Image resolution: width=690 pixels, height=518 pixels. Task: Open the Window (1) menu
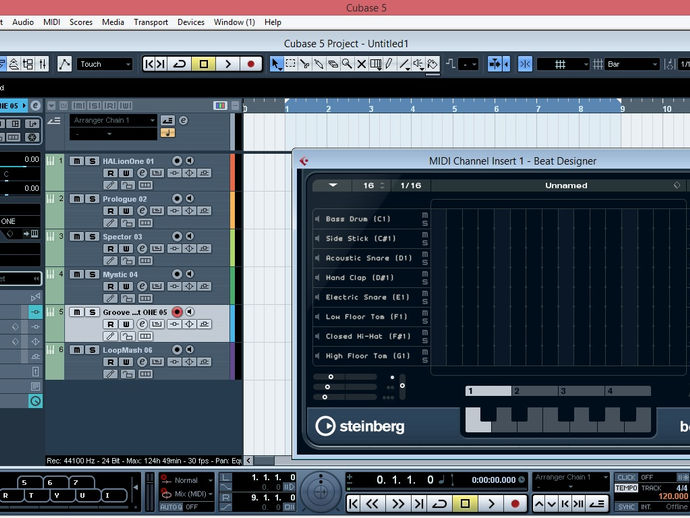coord(234,22)
